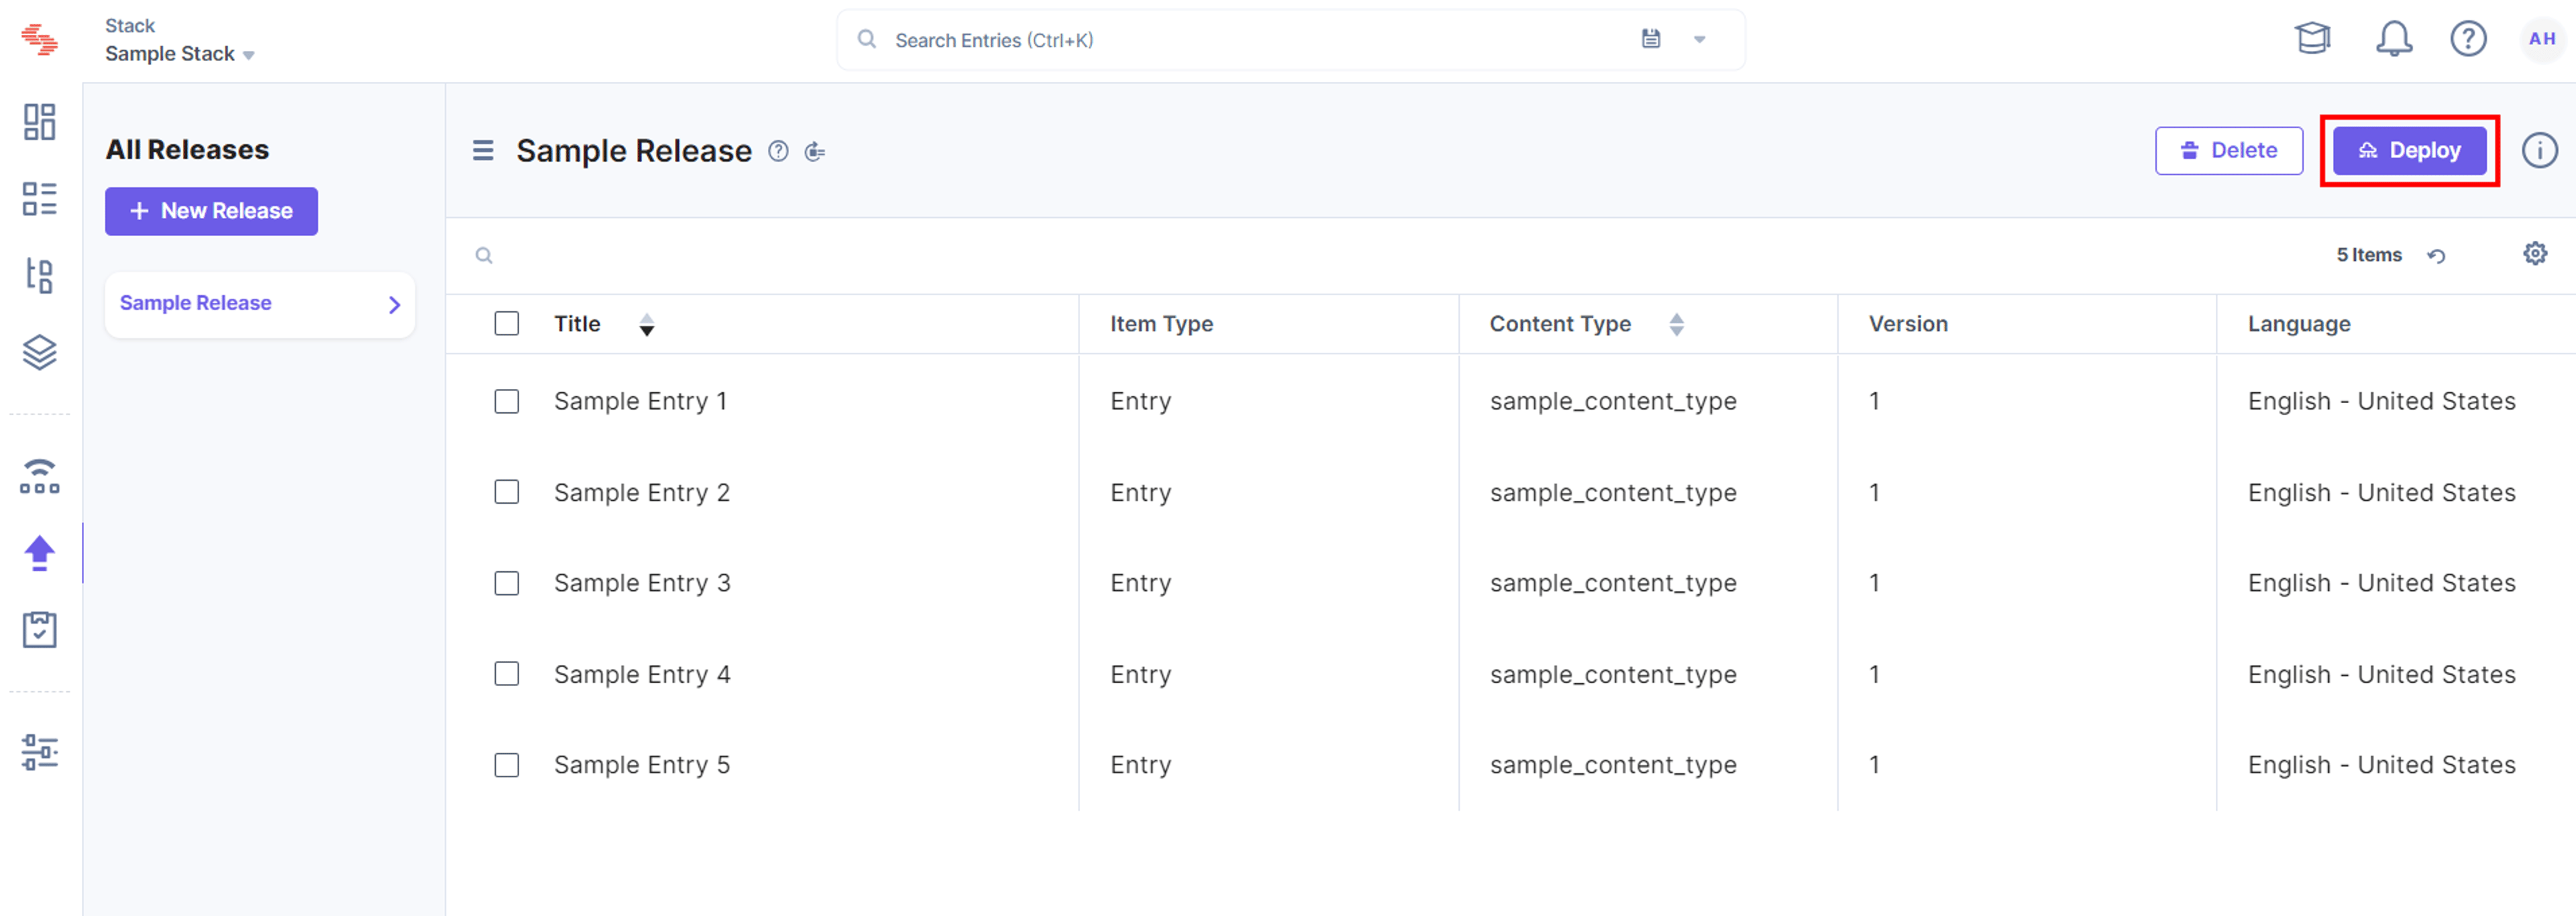Screen dimensions: 2576x916
Task: Open Sample Entry 2 title
Action: point(641,493)
